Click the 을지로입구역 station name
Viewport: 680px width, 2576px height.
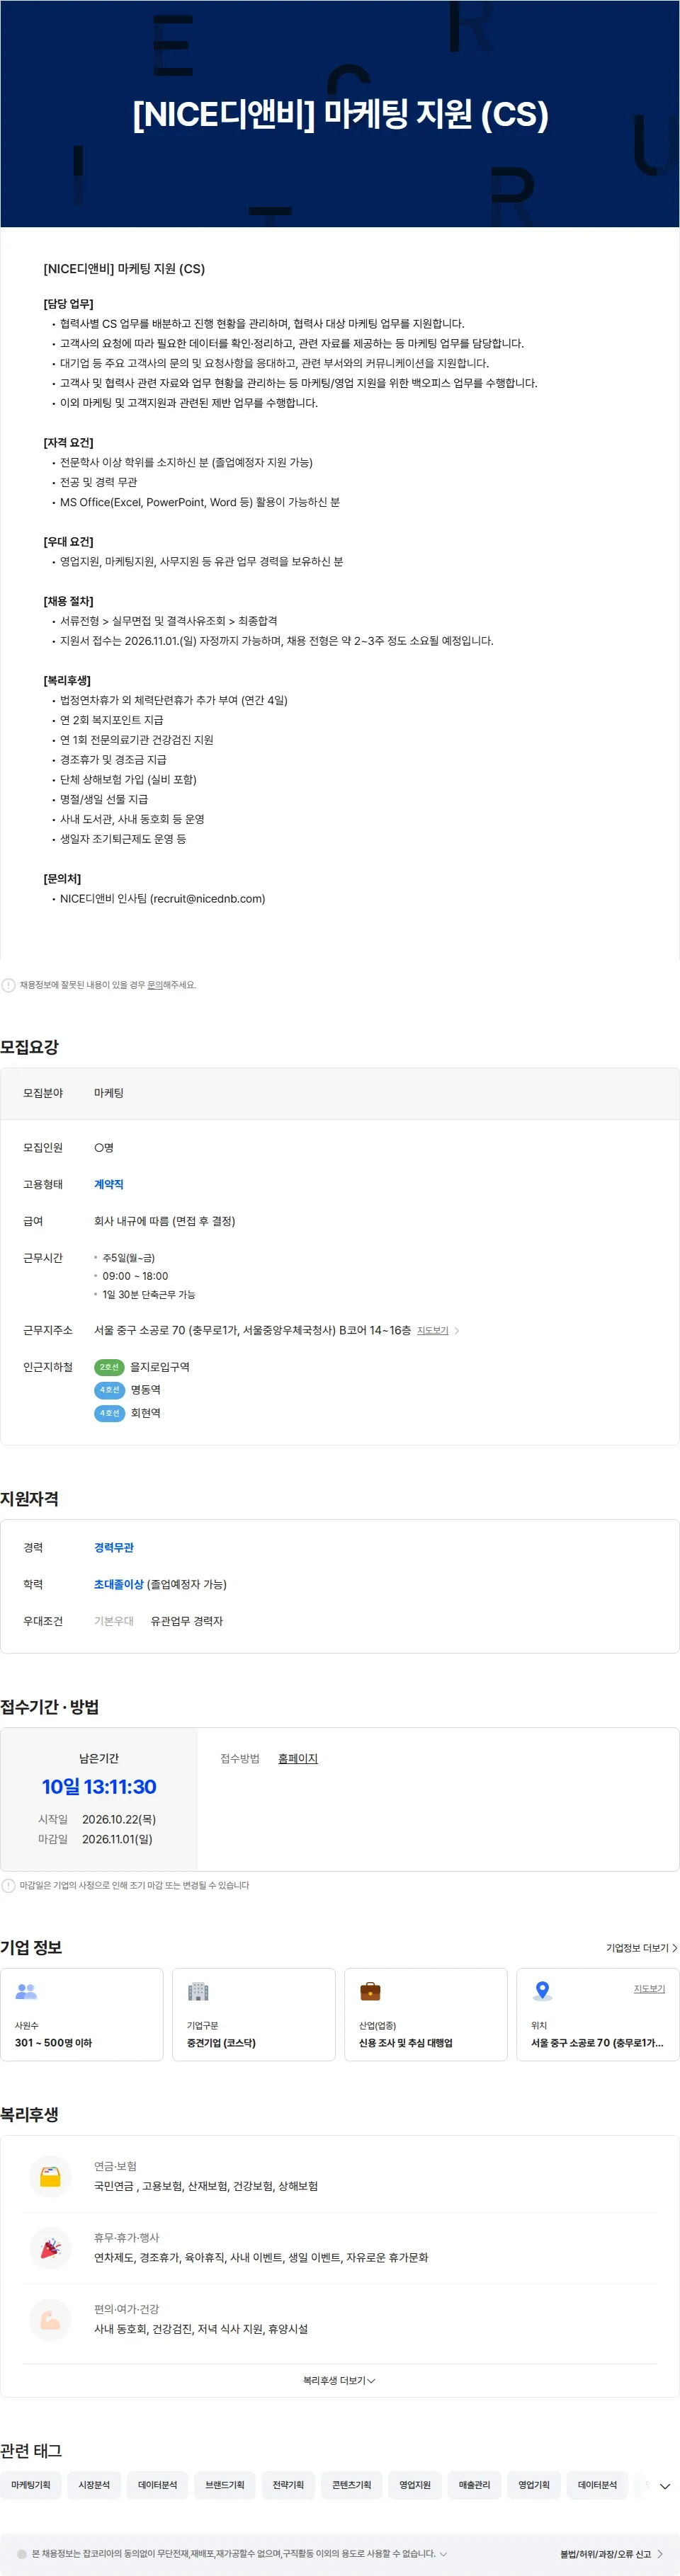click(160, 1367)
